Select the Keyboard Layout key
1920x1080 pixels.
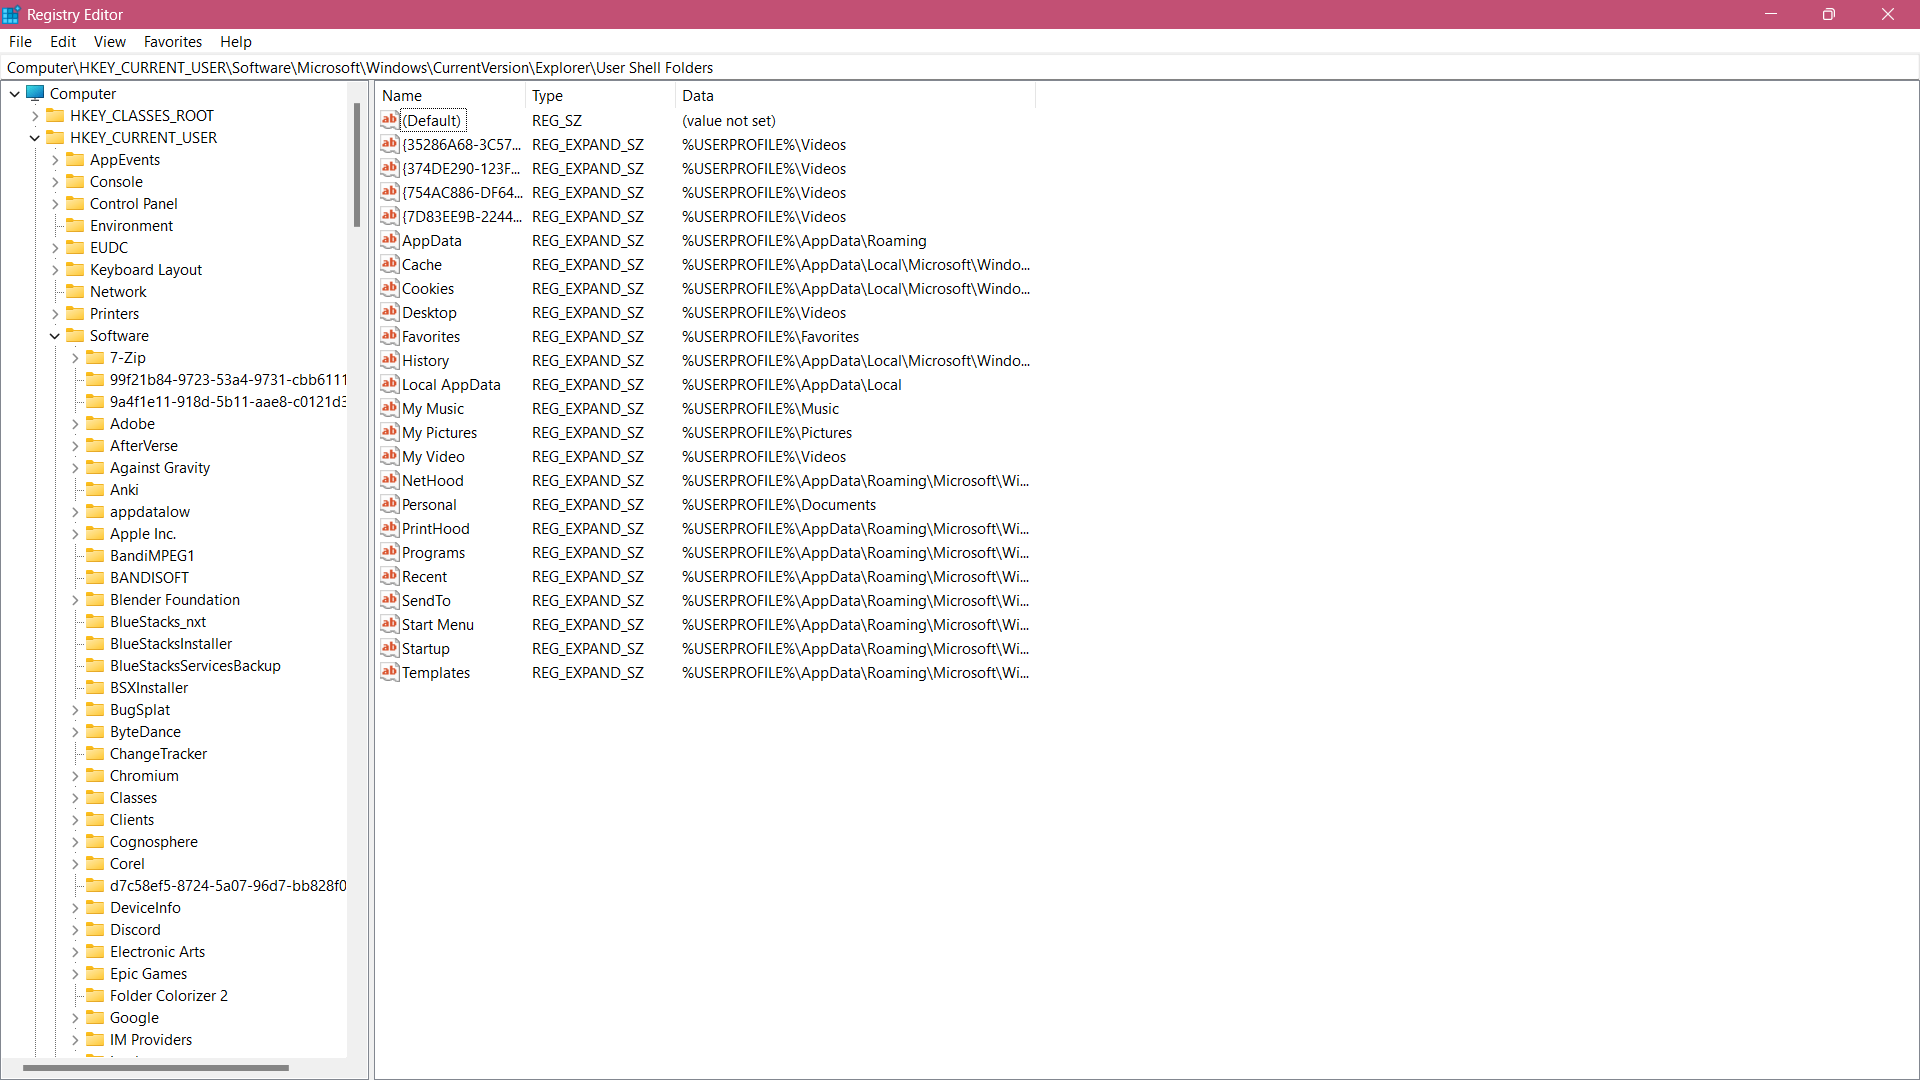click(146, 269)
